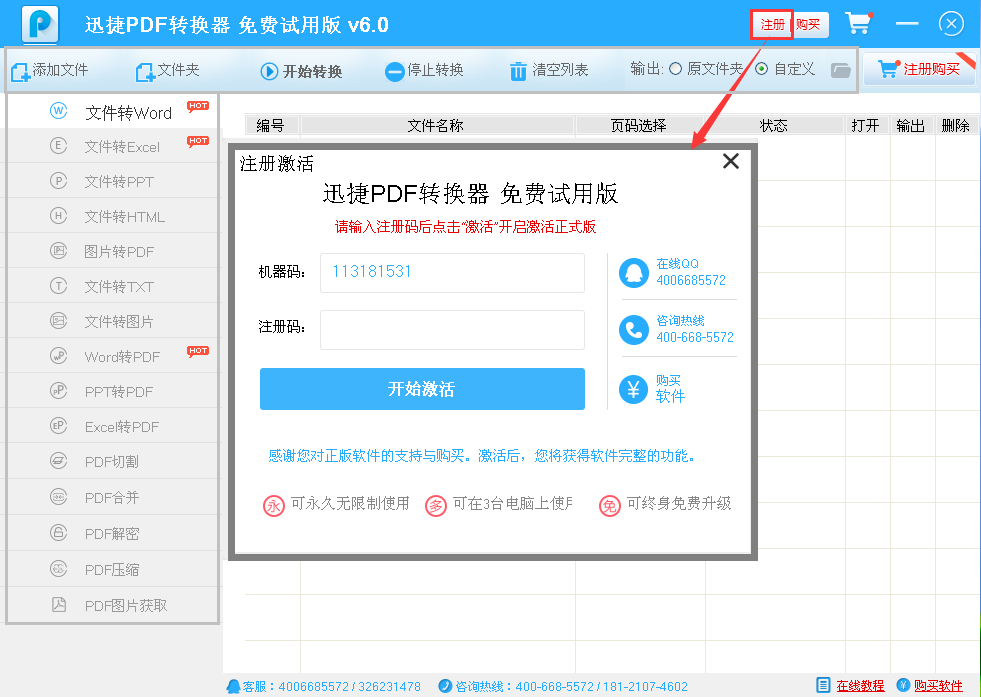
Task: Click the 文件转TXT sidebar icon
Action: pos(58,286)
